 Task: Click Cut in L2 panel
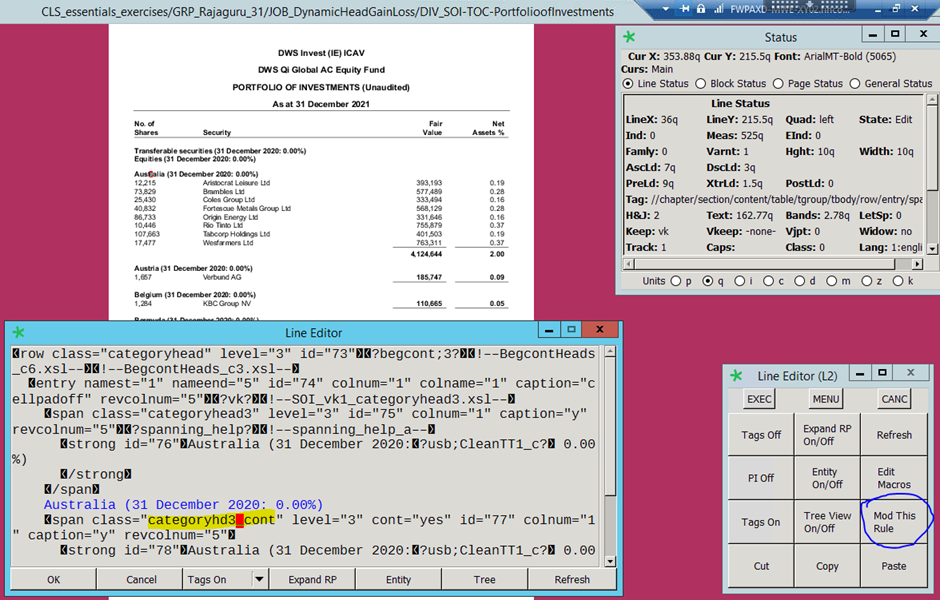pos(761,566)
